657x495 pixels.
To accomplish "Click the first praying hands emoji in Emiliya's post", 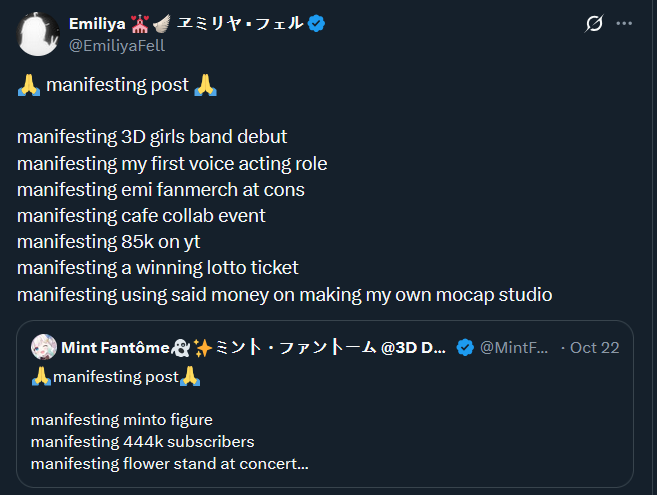I will coord(29,85).
